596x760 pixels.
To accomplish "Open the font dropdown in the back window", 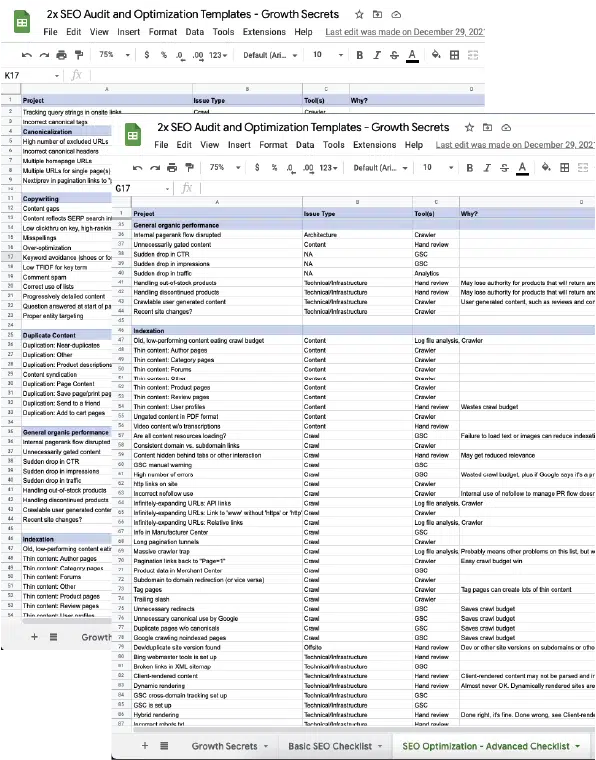I will 269,55.
